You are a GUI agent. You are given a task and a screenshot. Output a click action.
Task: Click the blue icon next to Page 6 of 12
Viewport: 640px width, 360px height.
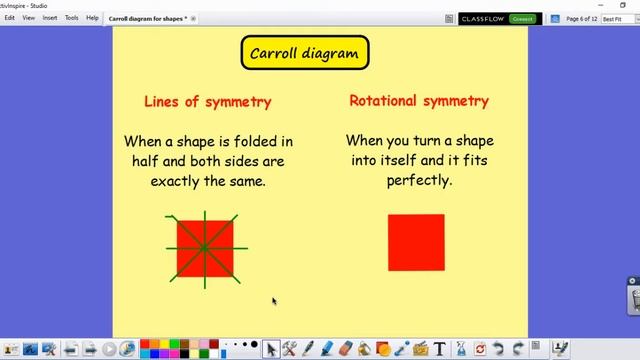[555, 19]
